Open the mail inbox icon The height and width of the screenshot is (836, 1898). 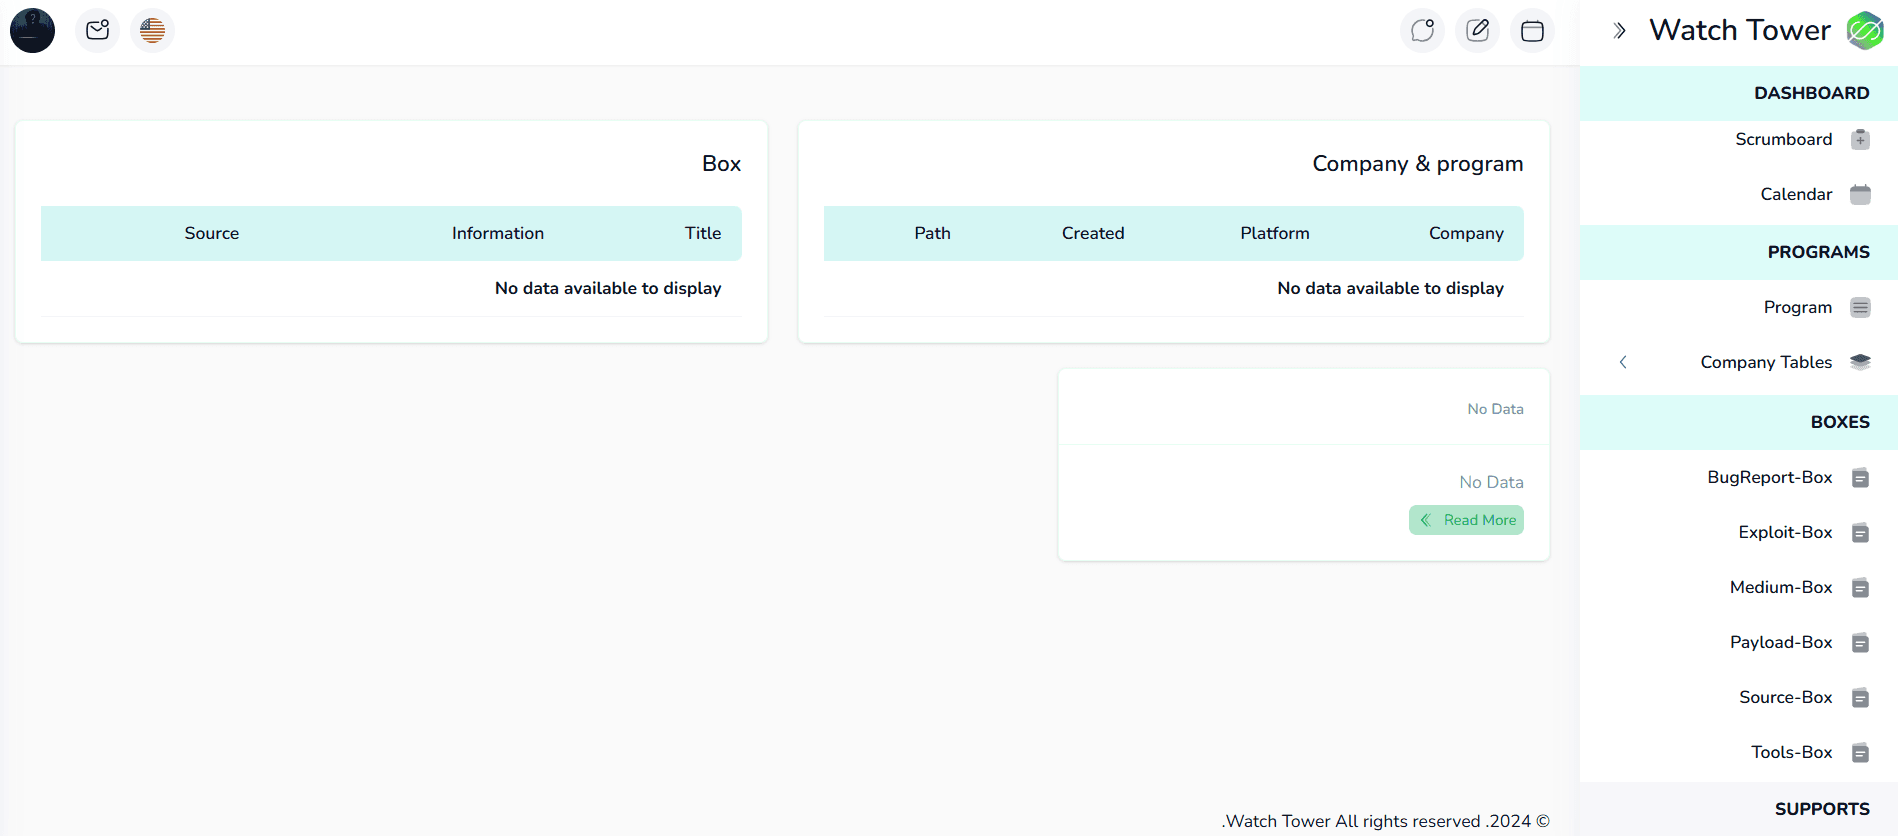[x=98, y=31]
